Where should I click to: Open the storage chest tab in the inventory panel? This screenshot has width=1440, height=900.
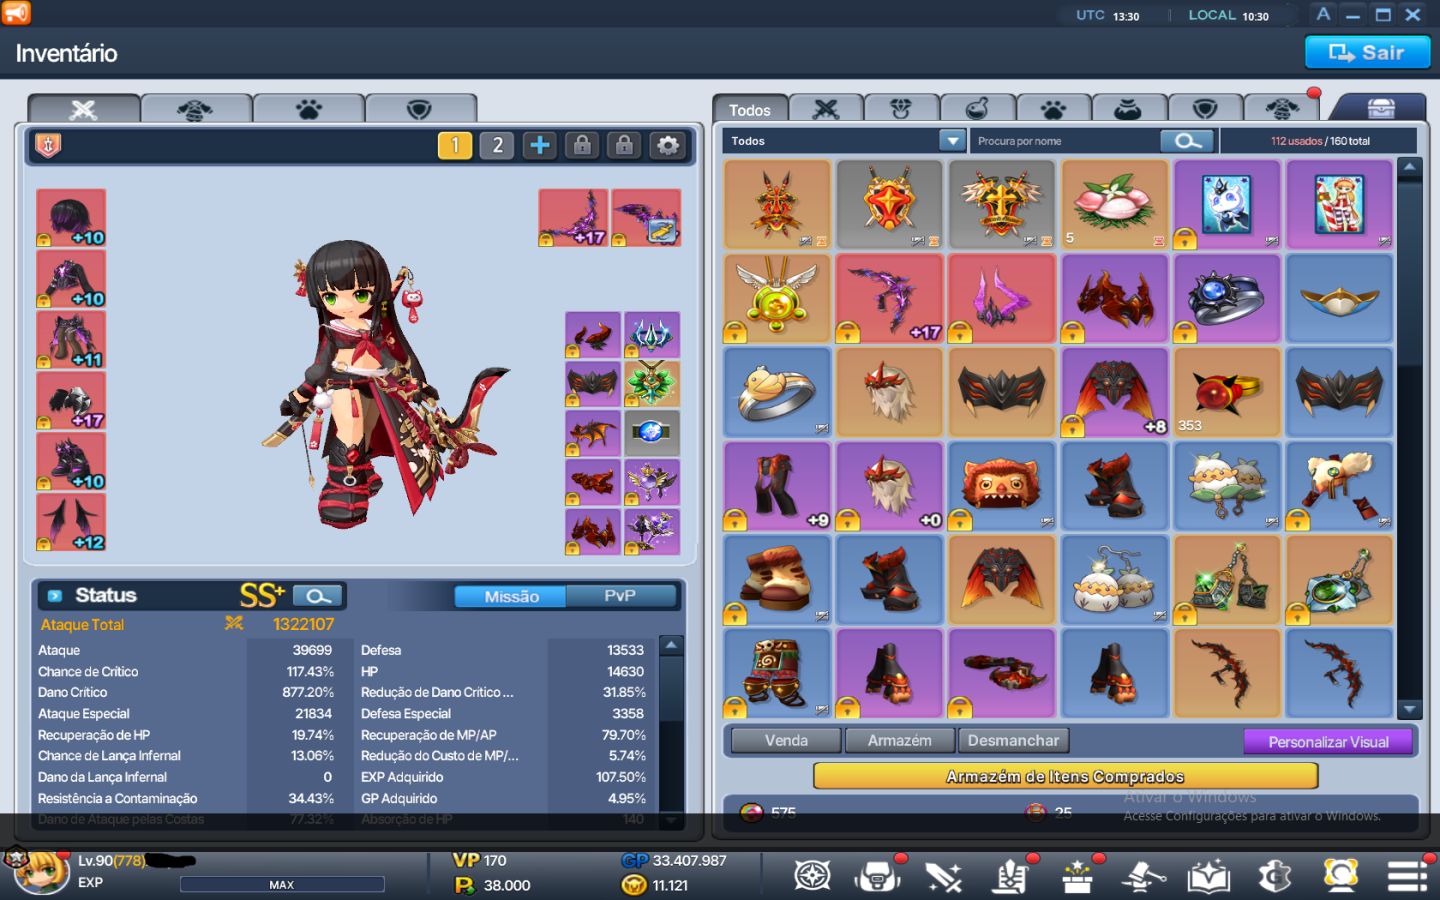tap(1381, 108)
